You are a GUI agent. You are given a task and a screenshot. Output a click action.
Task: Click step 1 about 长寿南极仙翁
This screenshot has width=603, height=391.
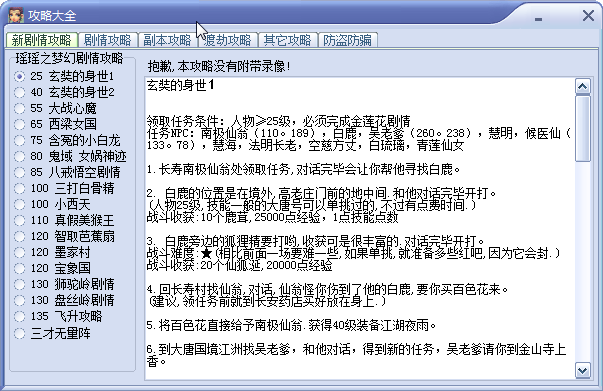(x=303, y=169)
